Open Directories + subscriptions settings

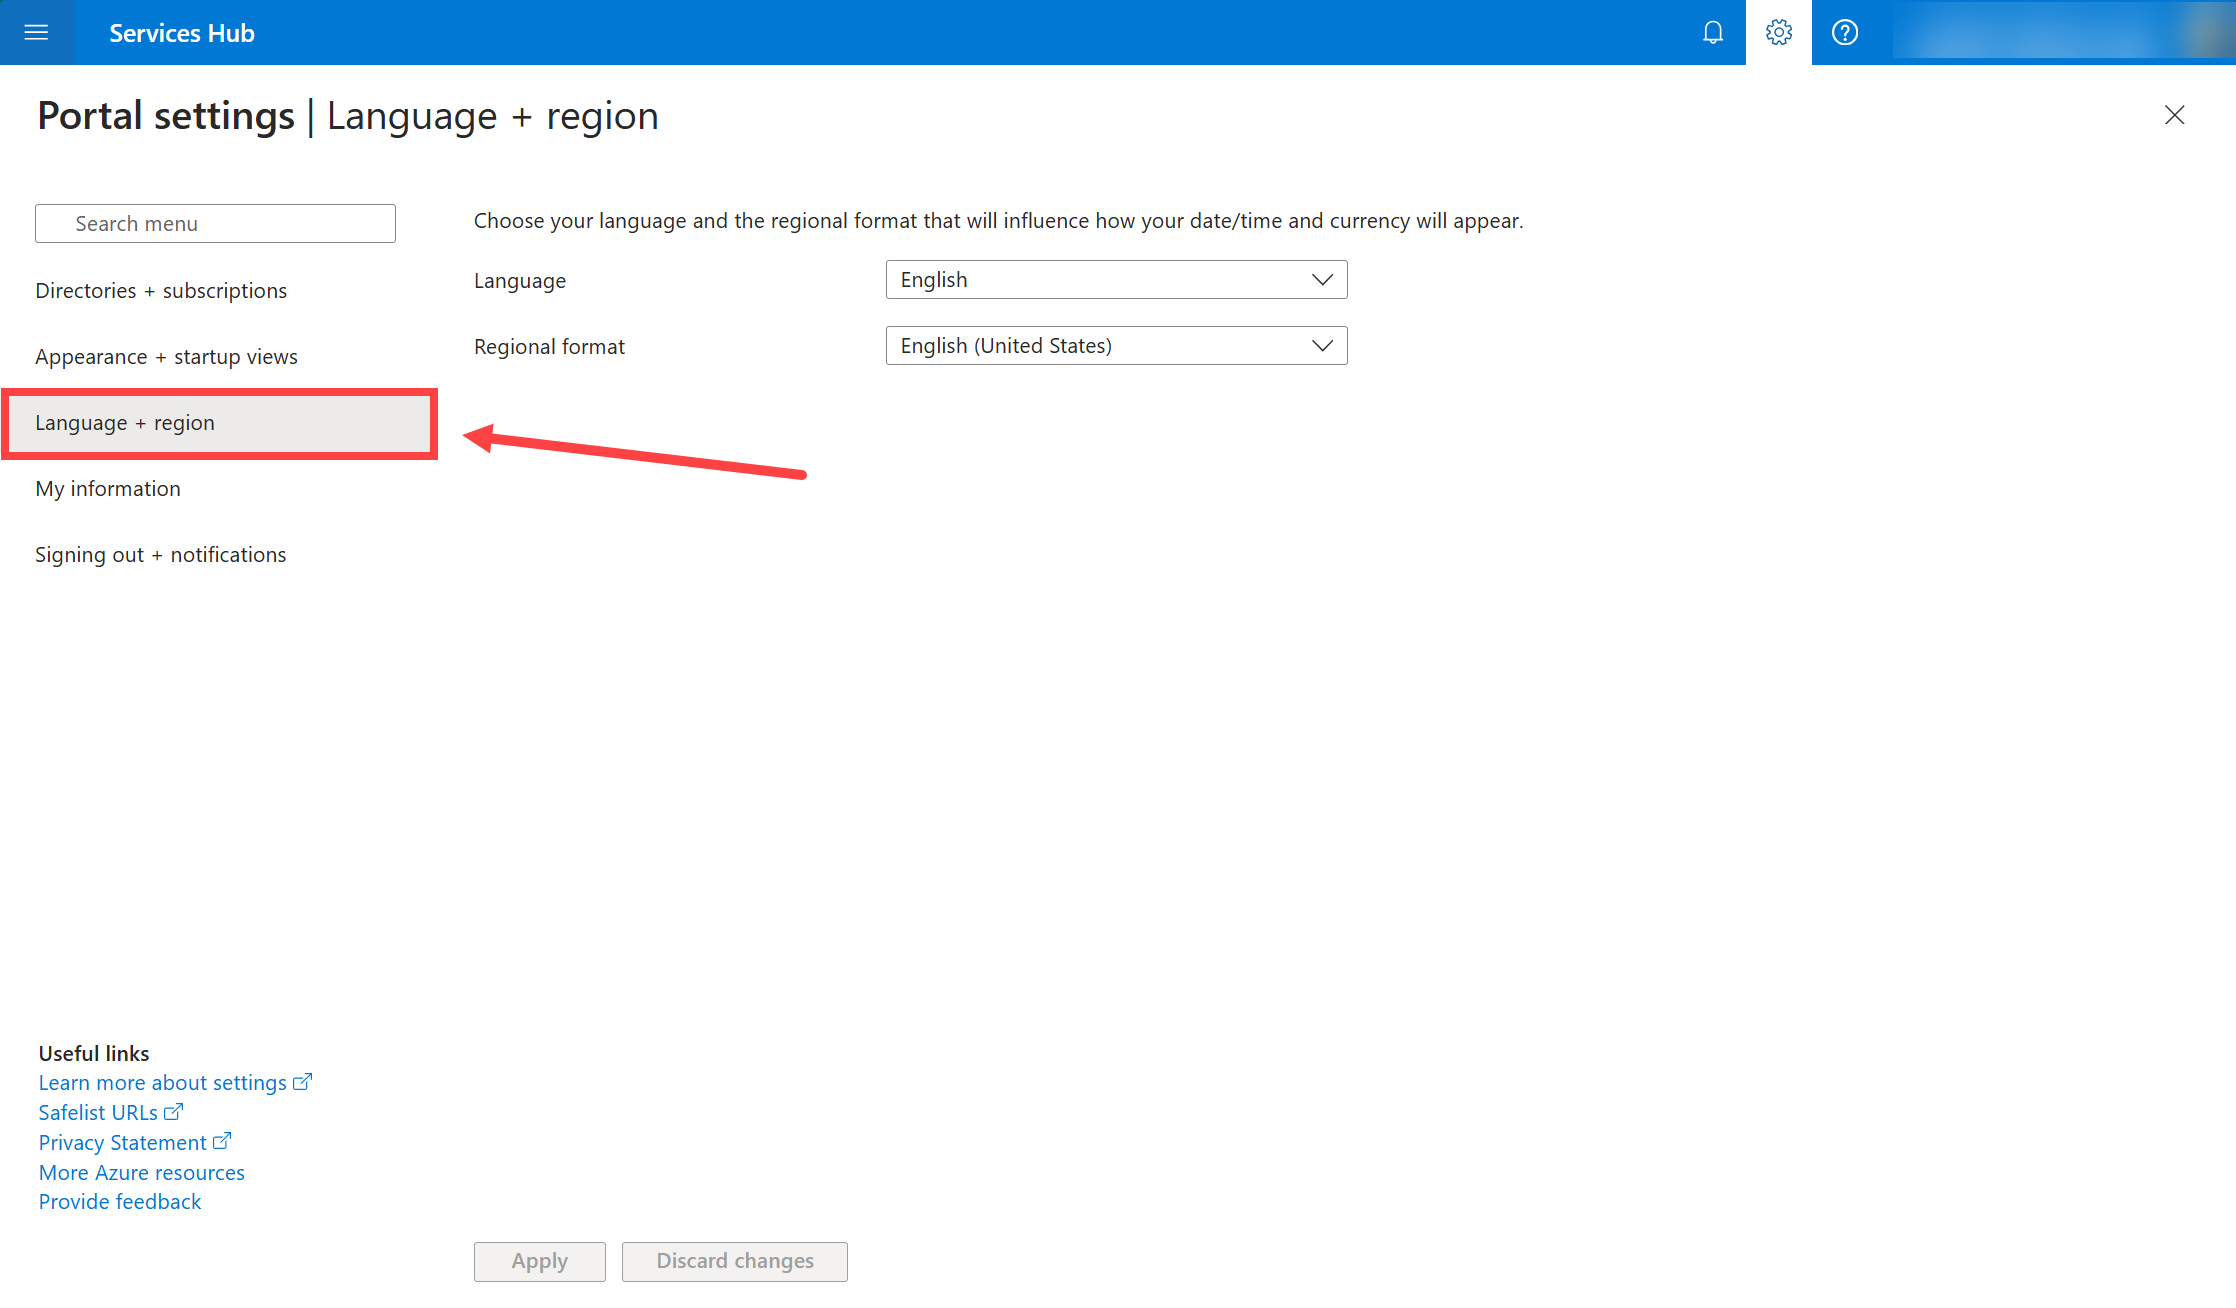(161, 291)
